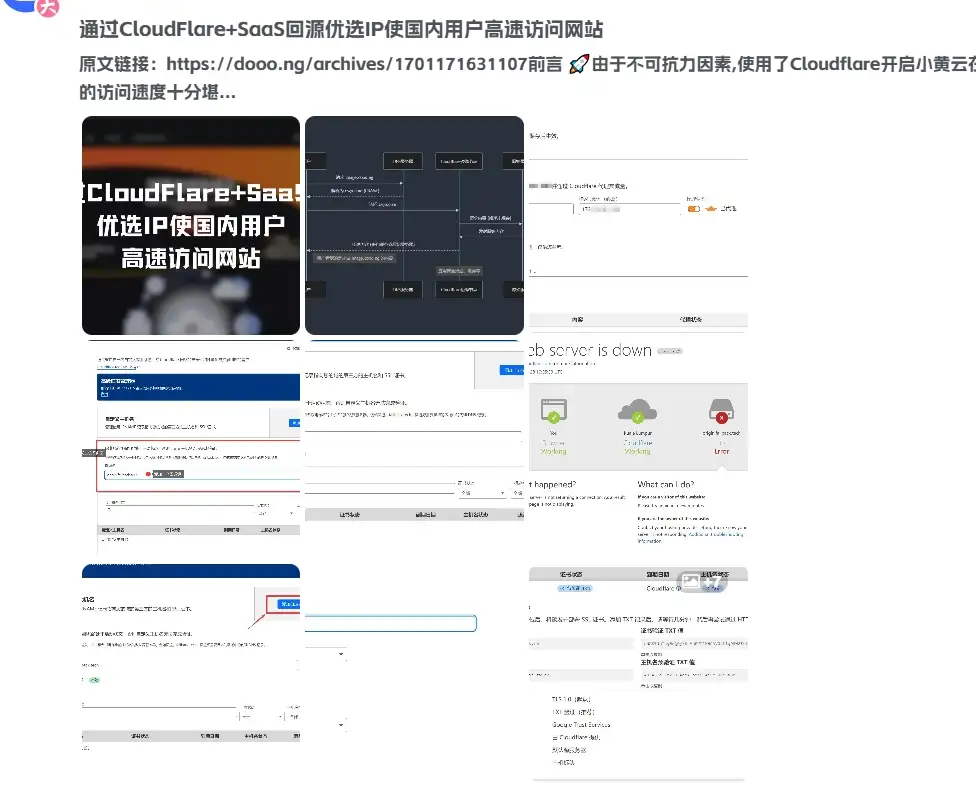The height and width of the screenshot is (786, 976).
Task: Open the TXT verification values thumbnail
Action: (x=637, y=672)
